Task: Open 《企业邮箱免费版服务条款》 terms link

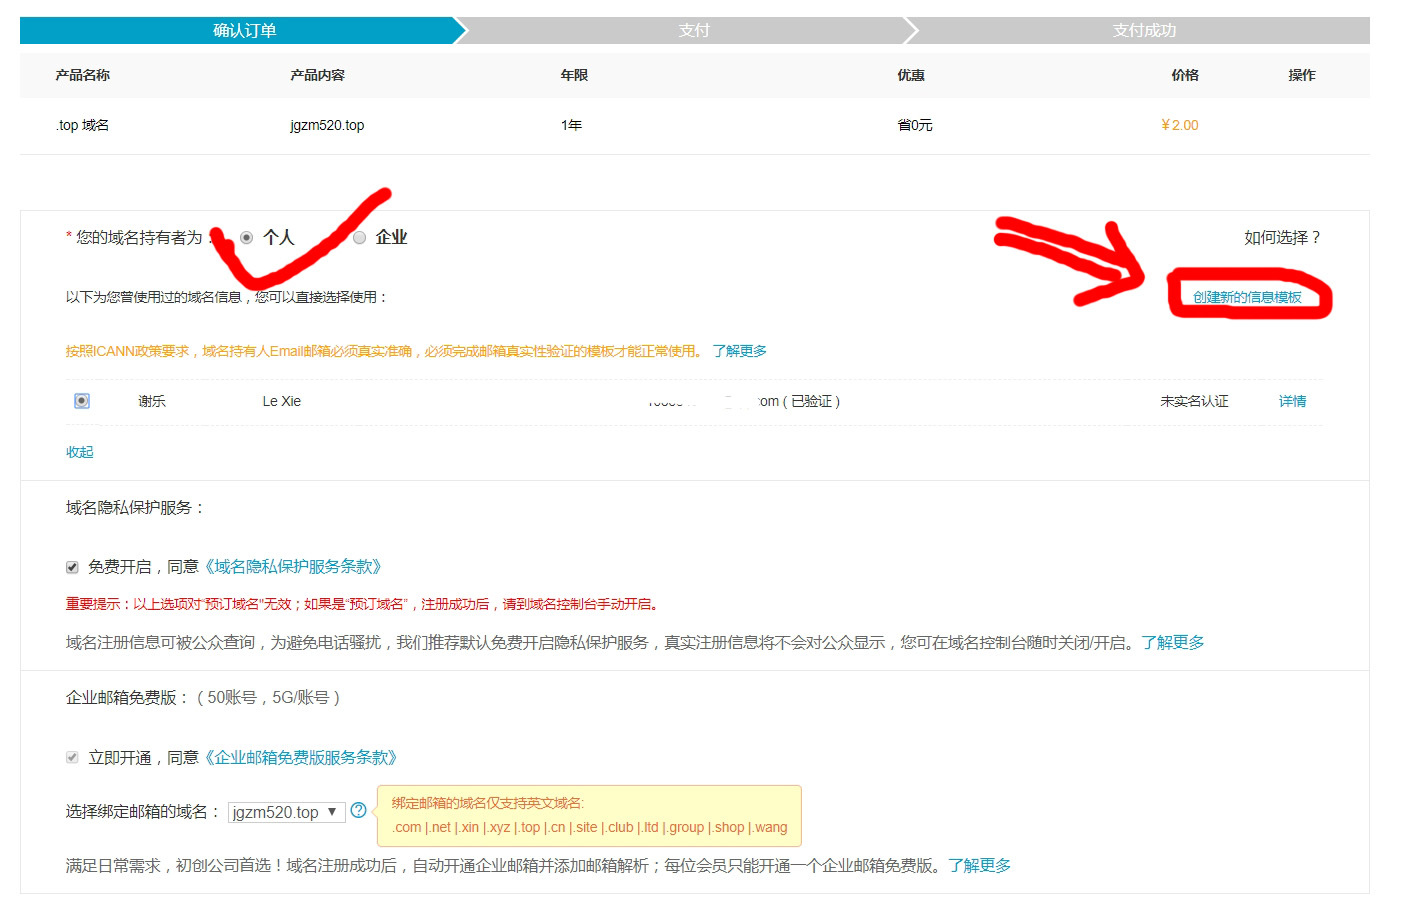Action: coord(302,757)
